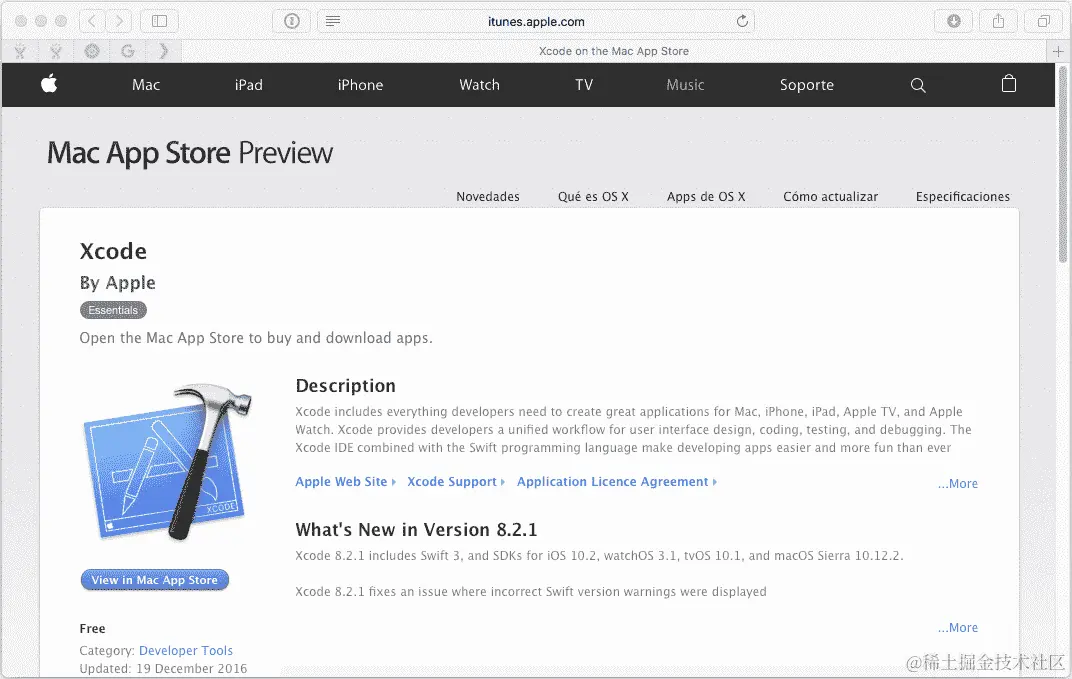The height and width of the screenshot is (679, 1072).
Task: Show Reader view icon in address bar
Action: pos(333,21)
